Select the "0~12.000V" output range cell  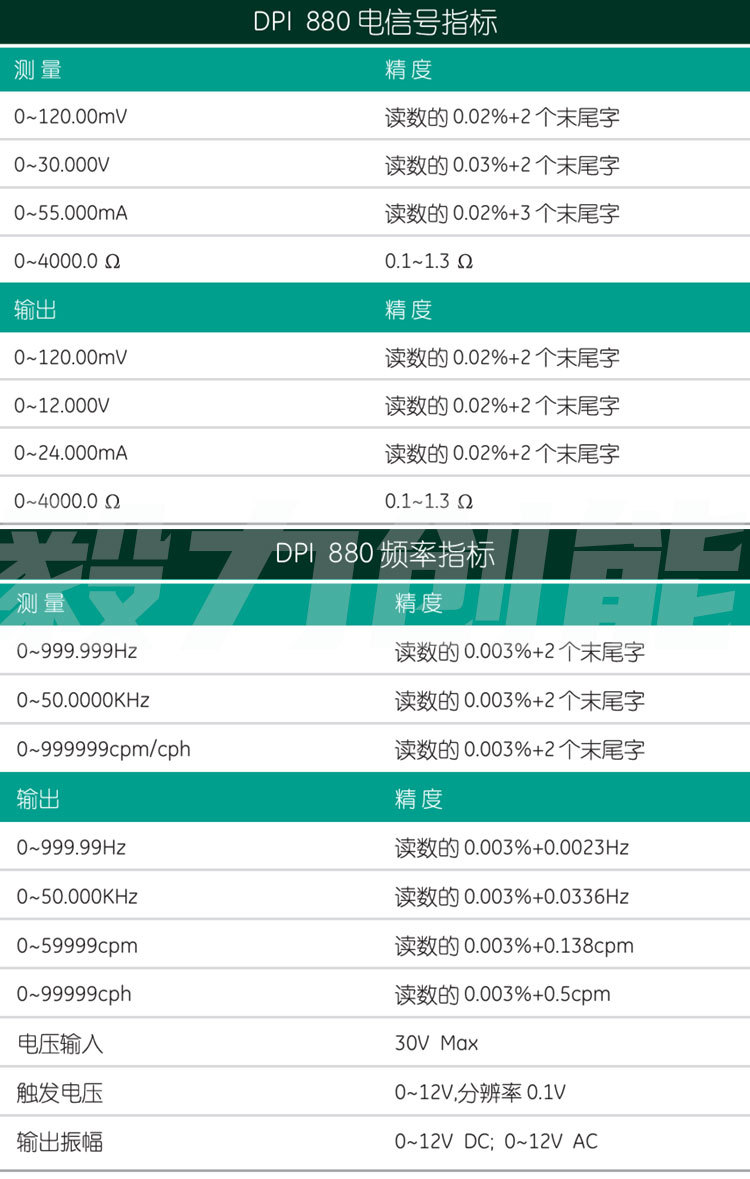click(62, 405)
